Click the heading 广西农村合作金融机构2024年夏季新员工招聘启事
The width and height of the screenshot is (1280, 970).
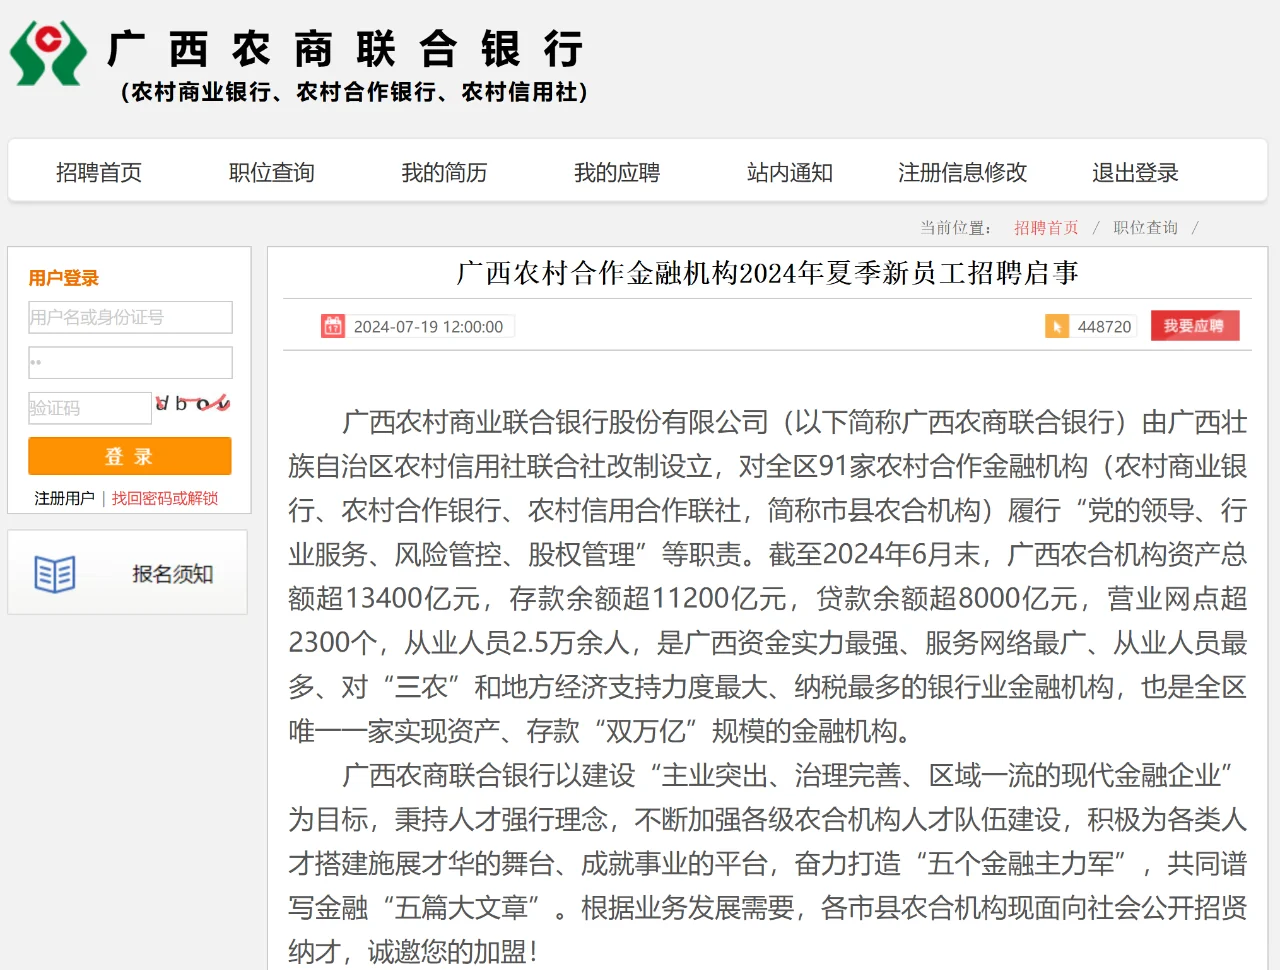pyautogui.click(x=767, y=273)
